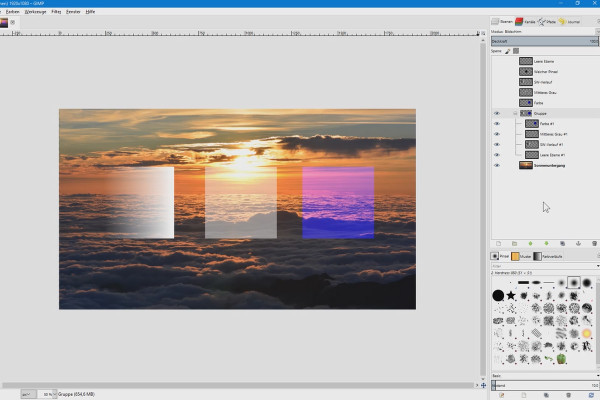This screenshot has width=600, height=400.
Task: Select the thick black bar brush
Action: (x=523, y=283)
